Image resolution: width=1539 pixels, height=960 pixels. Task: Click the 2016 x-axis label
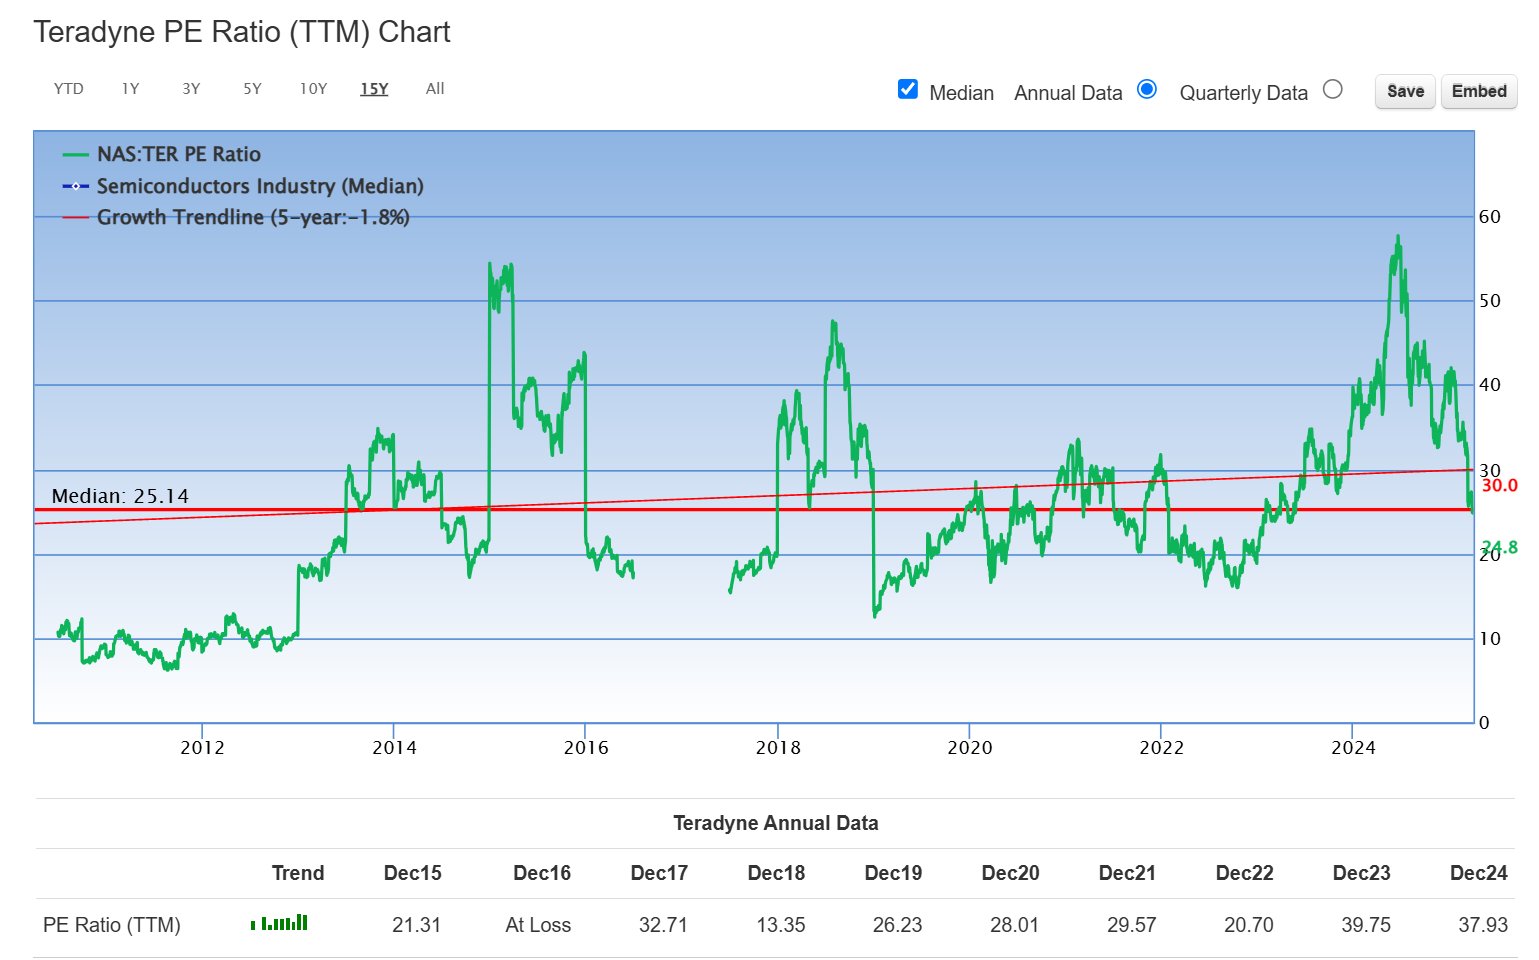click(586, 748)
